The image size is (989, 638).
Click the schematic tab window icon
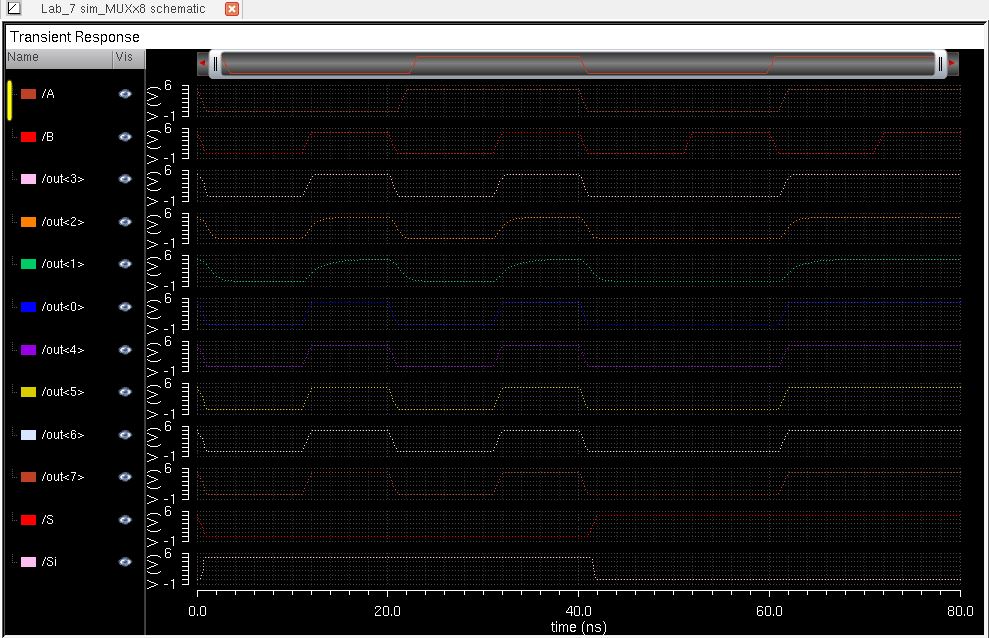pos(14,8)
